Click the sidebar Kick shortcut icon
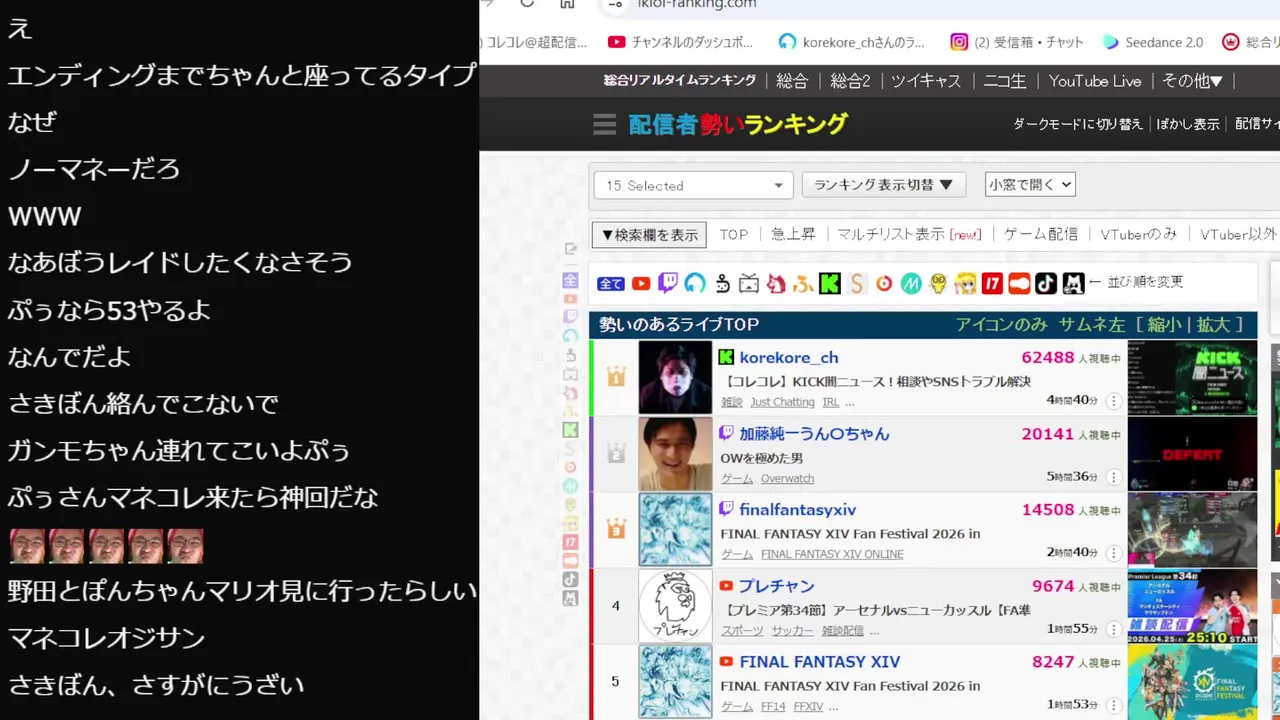1280x720 pixels. [x=570, y=430]
